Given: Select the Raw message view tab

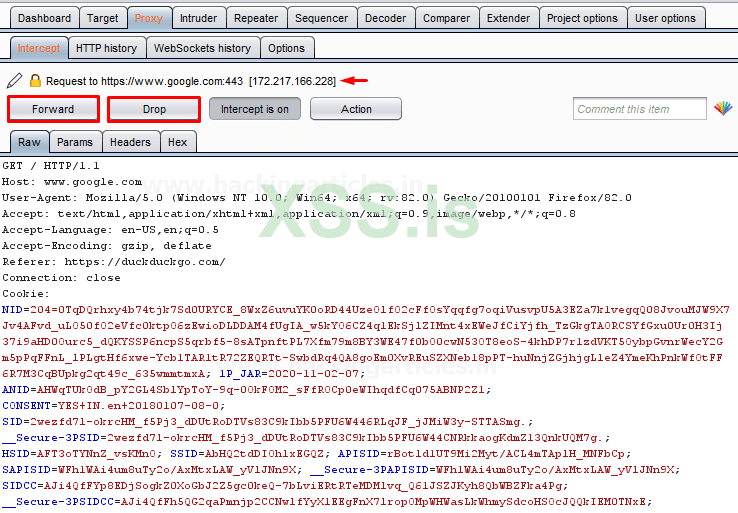Looking at the screenshot, I should click(x=29, y=142).
